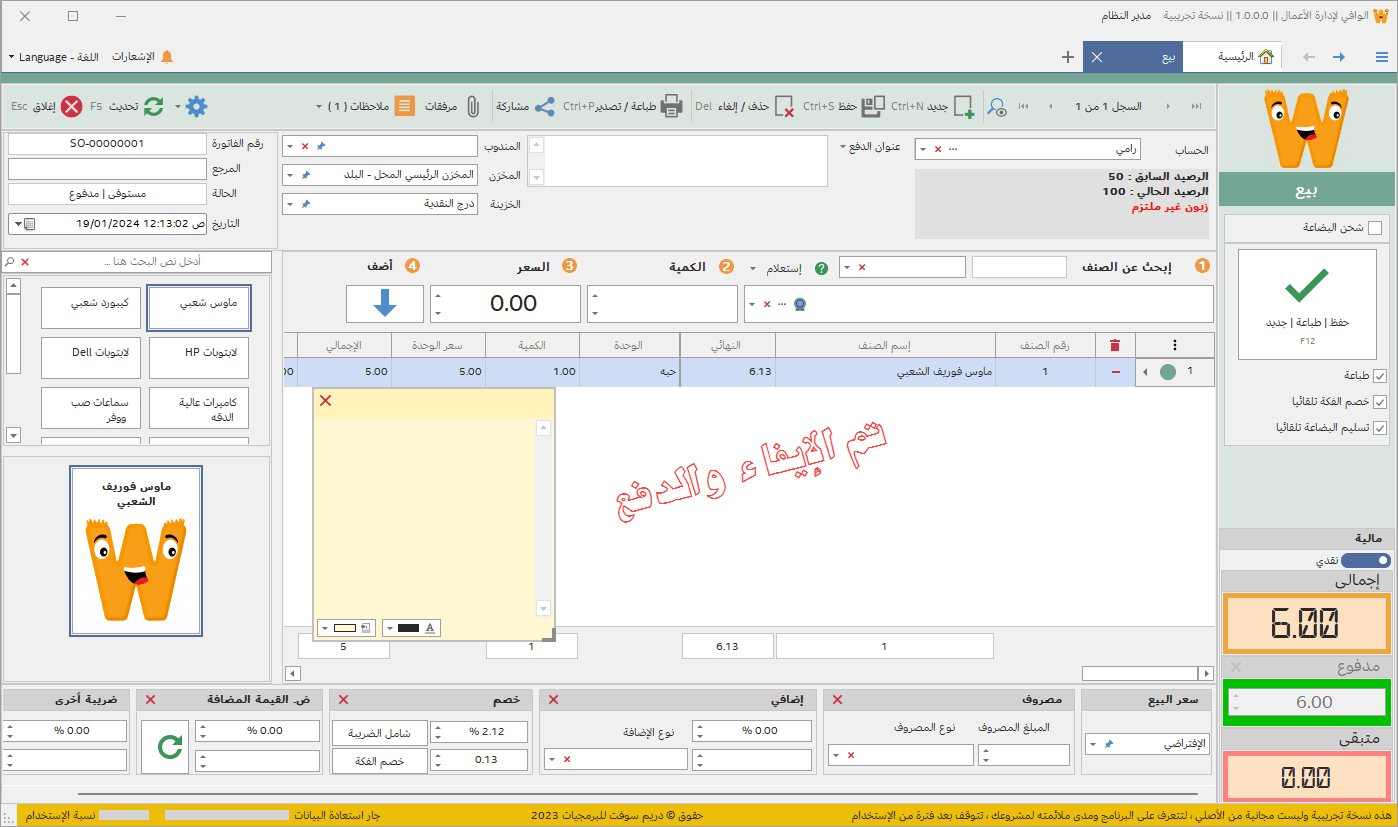Close the Sale (بيع) tab
Viewport: 1398px width, 827px height.
click(x=1097, y=57)
